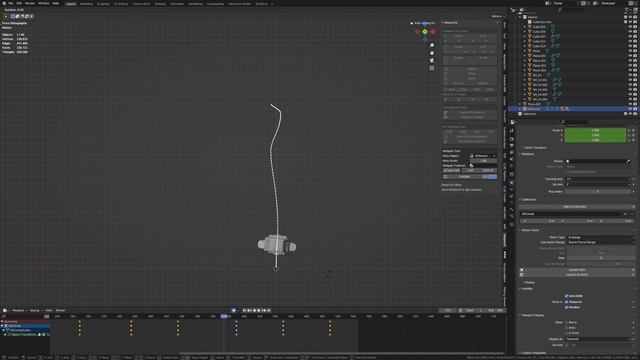Viewport: 640px width, 360px height.
Task: Toggle the Show In Renders checkbox
Action: coord(566,307)
